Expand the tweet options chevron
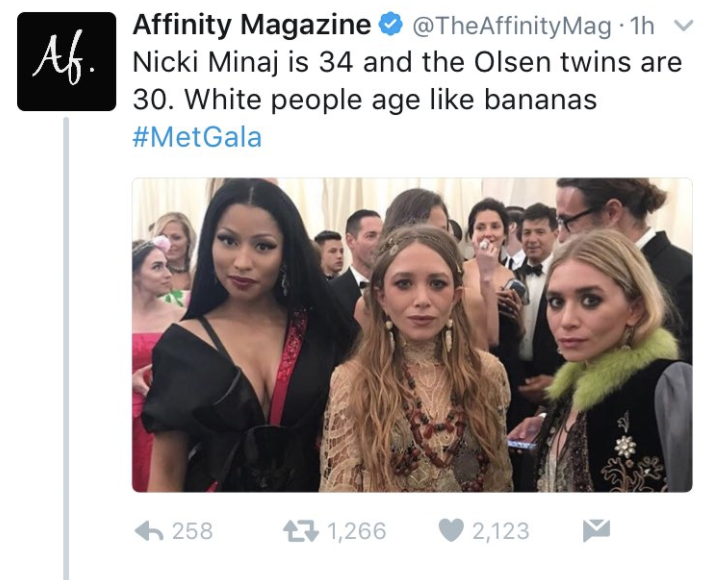Image resolution: width=705 pixels, height=580 pixels. click(x=683, y=27)
